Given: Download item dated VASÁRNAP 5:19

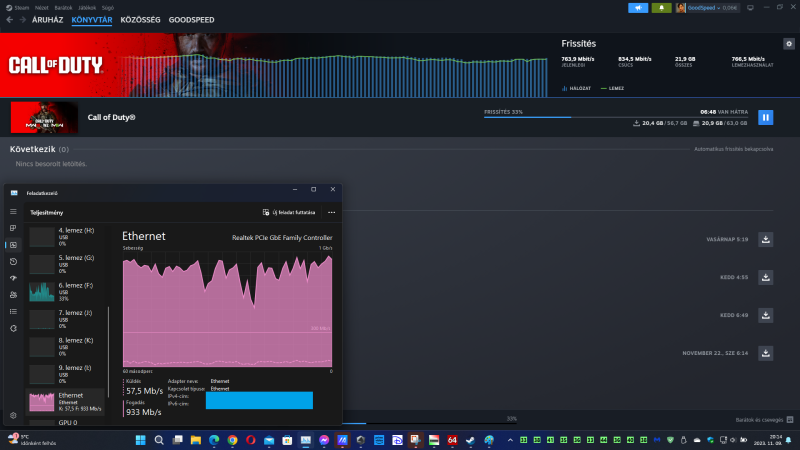Looking at the screenshot, I should click(x=765, y=239).
